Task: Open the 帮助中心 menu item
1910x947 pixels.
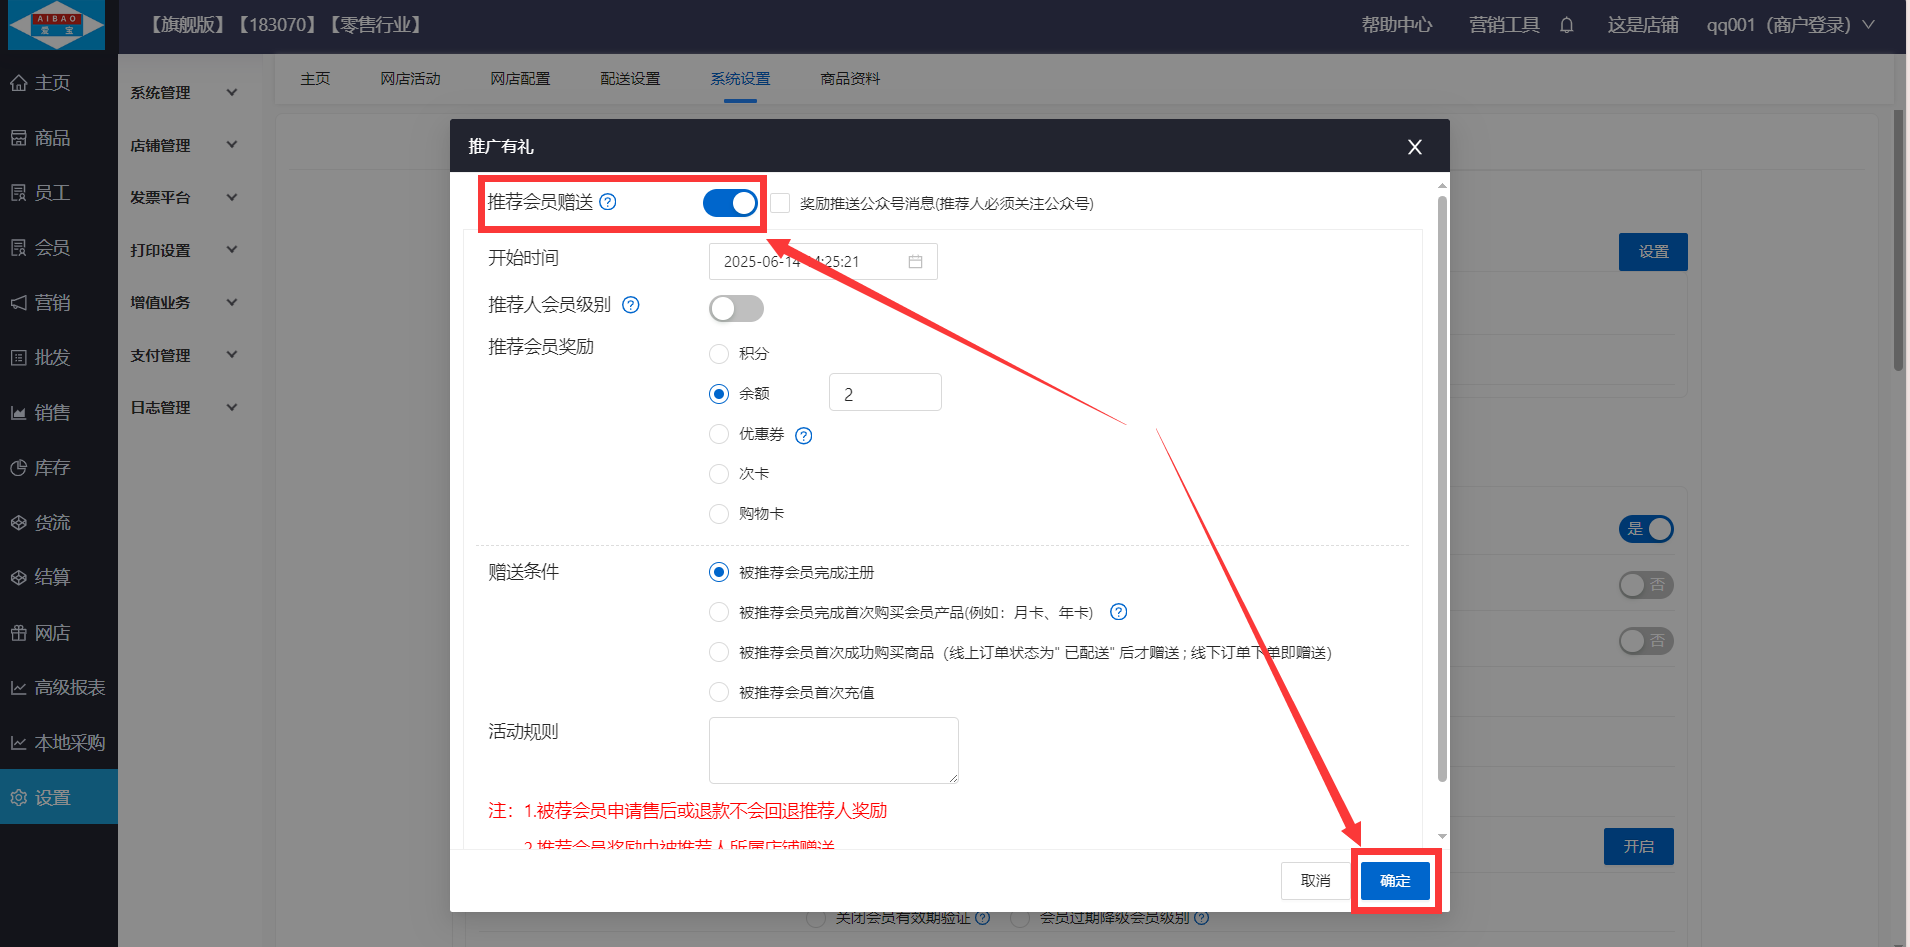Action: click(1396, 25)
